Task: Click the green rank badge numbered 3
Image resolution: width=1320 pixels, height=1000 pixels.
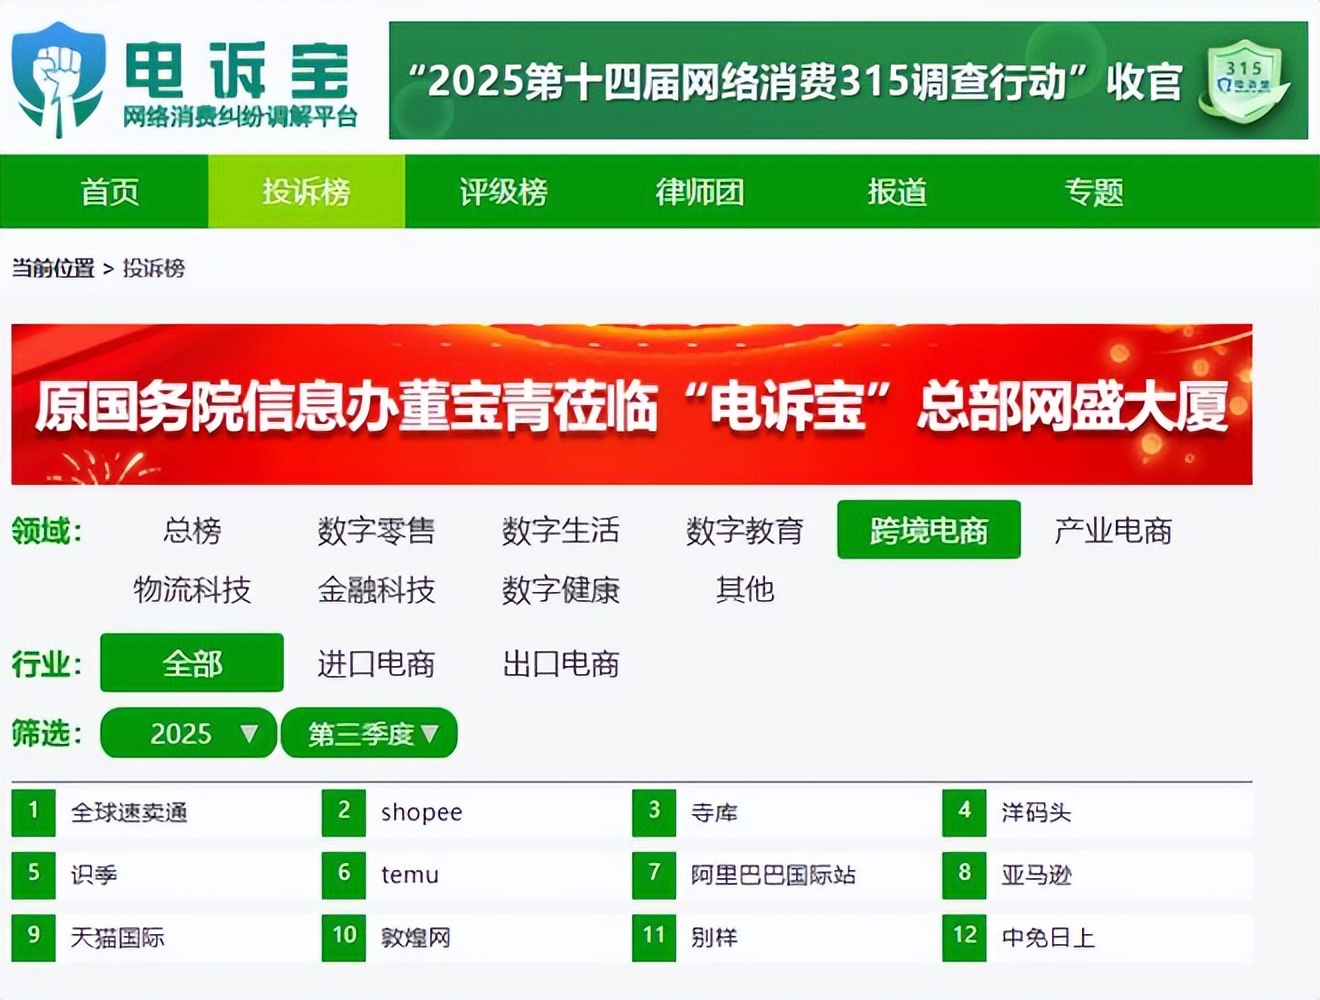Action: pyautogui.click(x=654, y=812)
